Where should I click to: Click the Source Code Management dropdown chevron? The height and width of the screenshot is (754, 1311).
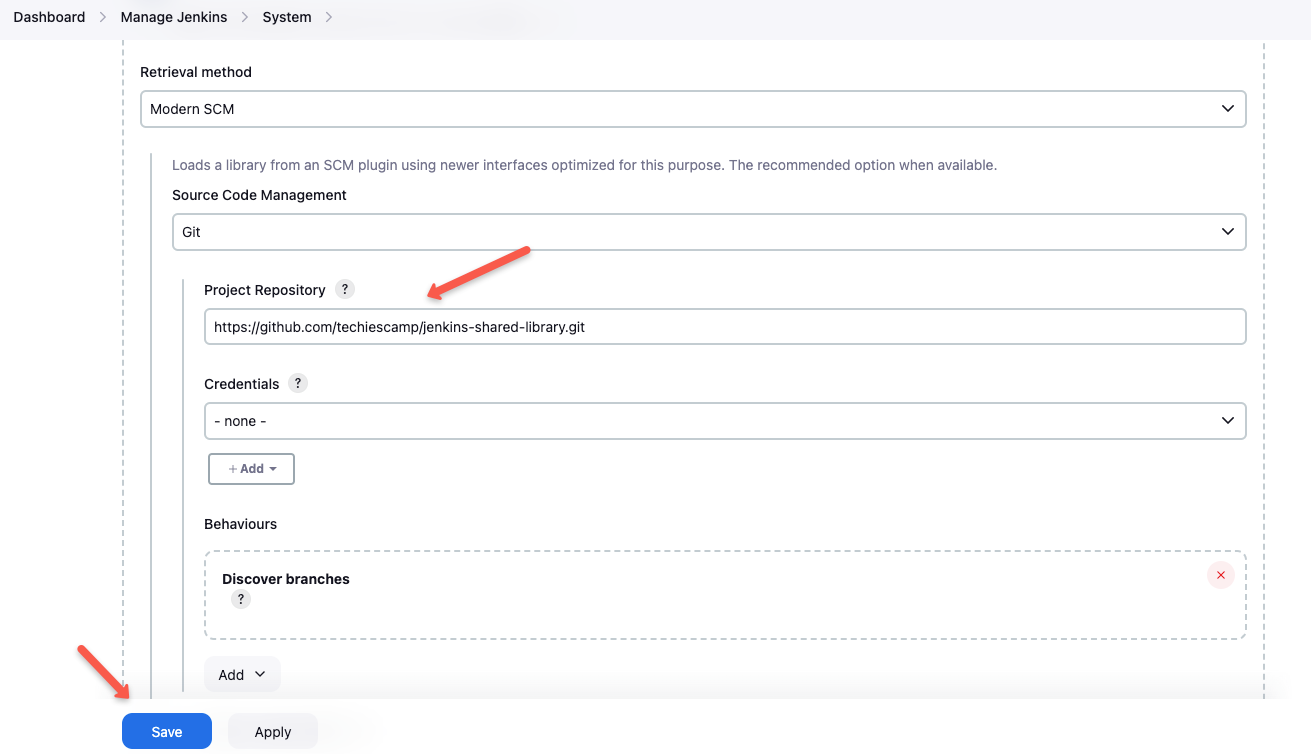point(1228,231)
